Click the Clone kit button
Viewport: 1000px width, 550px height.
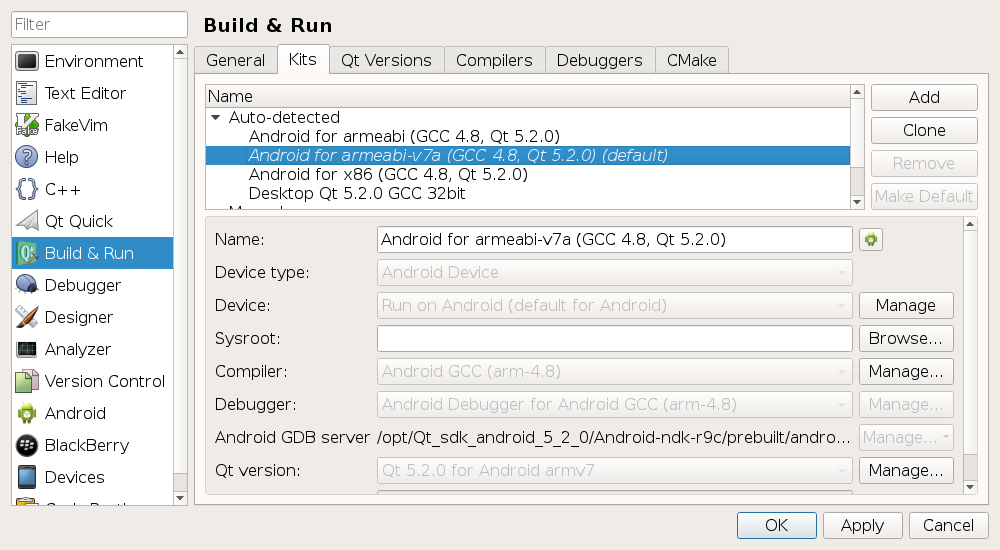click(924, 130)
